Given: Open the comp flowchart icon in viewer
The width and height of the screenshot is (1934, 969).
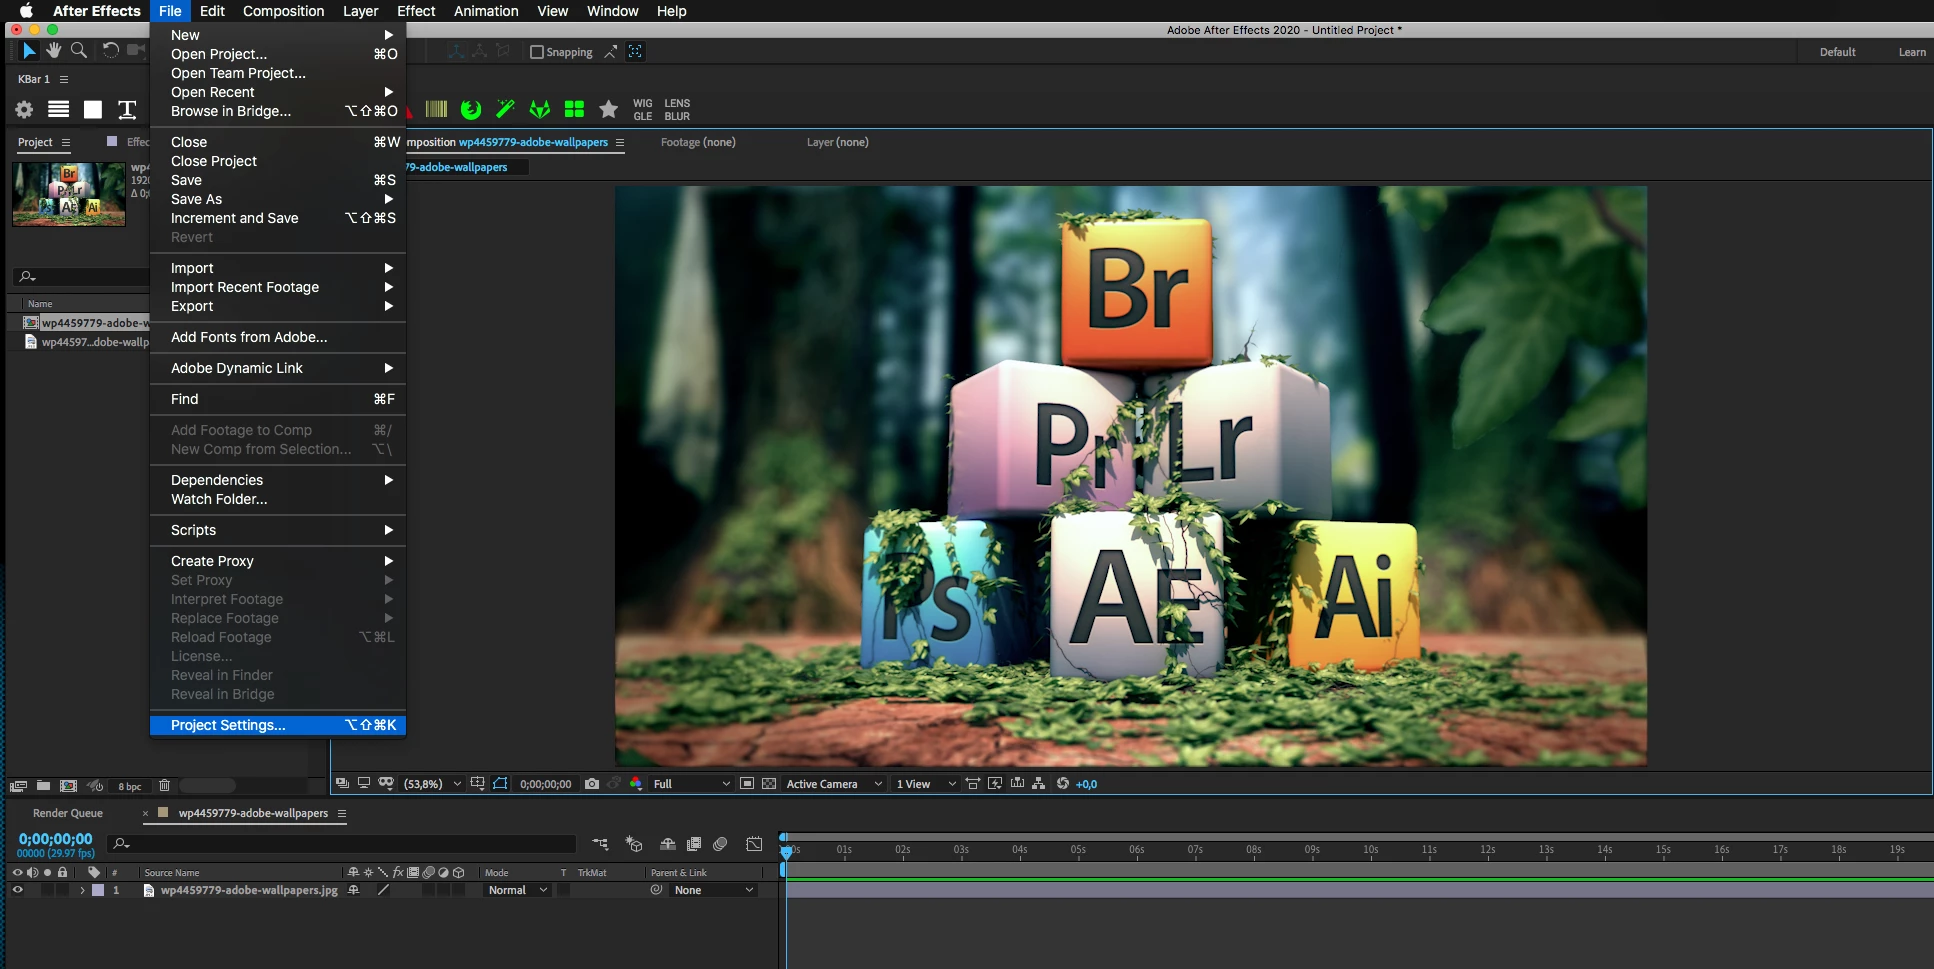Looking at the screenshot, I should 1039,784.
